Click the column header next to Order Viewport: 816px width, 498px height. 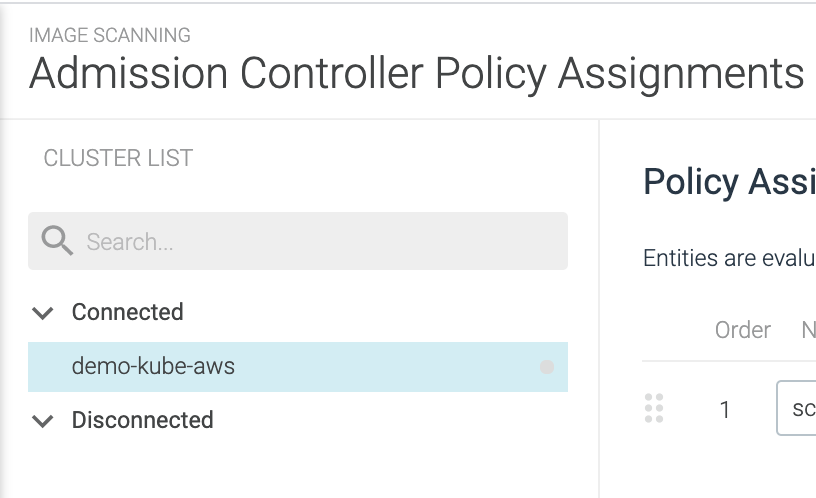point(808,330)
